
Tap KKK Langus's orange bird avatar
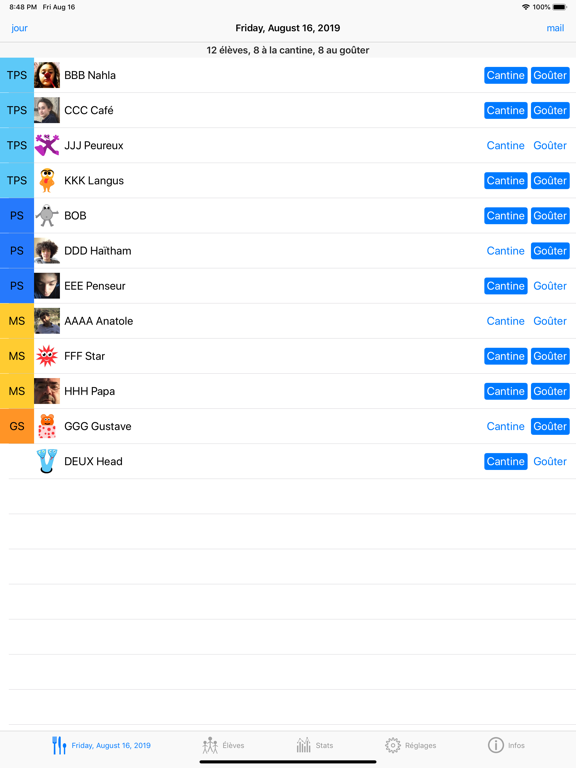coord(47,181)
